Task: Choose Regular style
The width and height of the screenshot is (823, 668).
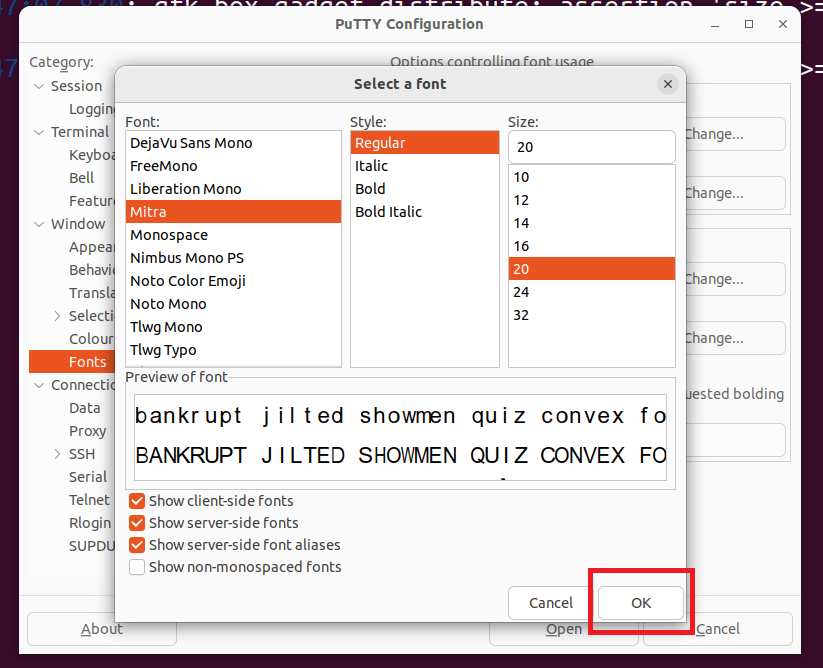Action: (x=425, y=143)
